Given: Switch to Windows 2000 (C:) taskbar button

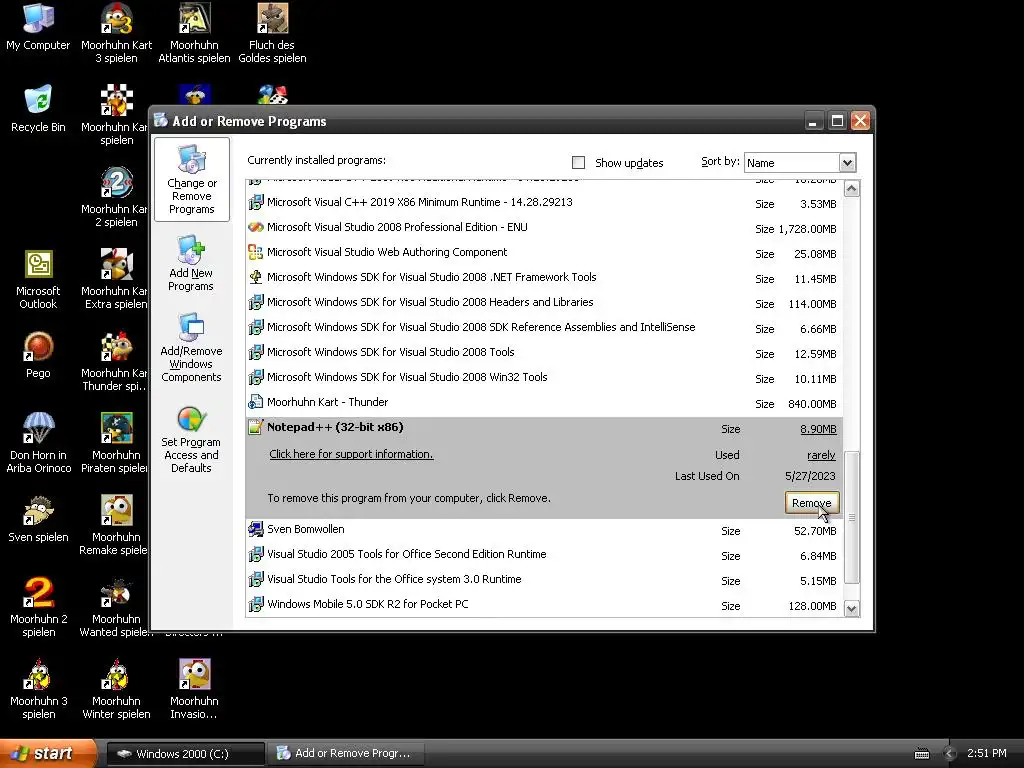Looking at the screenshot, I should (x=185, y=754).
